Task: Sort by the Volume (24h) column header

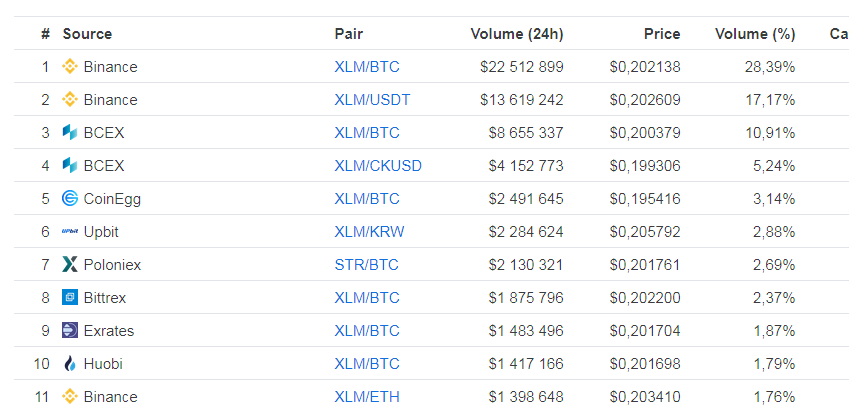Action: [x=517, y=34]
